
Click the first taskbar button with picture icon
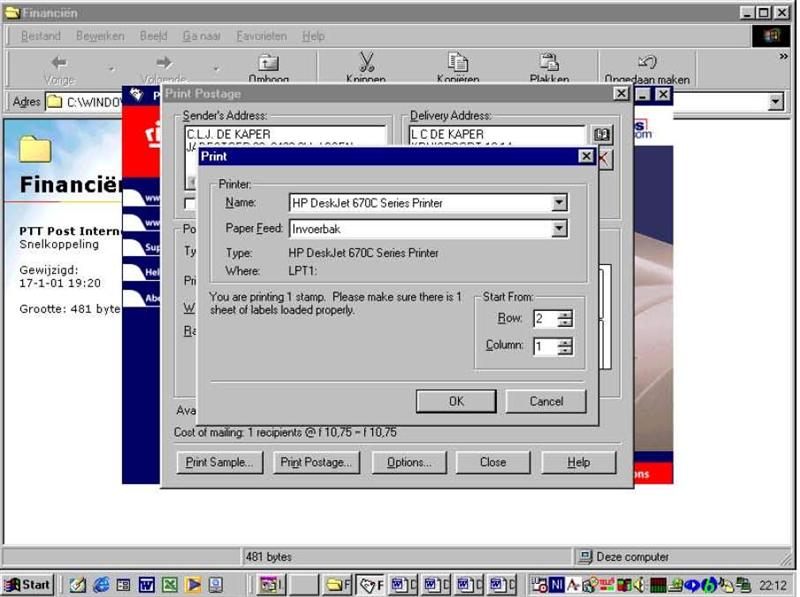[x=272, y=585]
